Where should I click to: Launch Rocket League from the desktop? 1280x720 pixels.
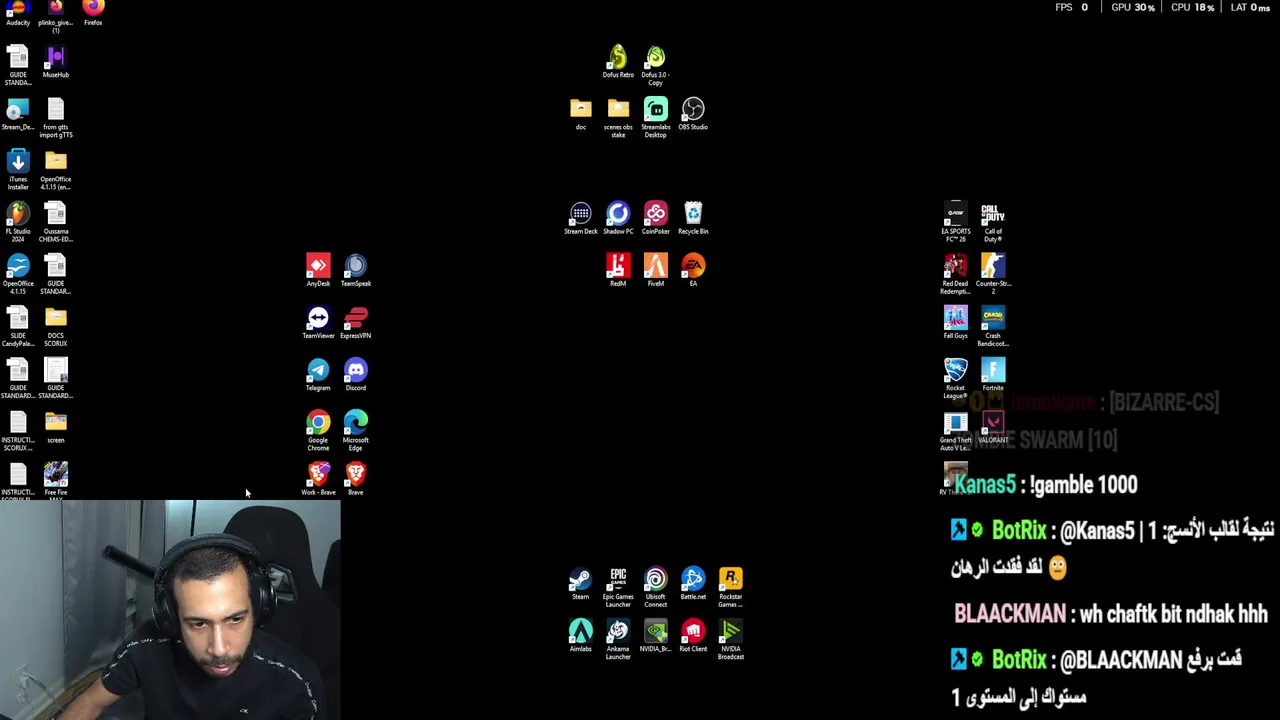click(x=955, y=377)
